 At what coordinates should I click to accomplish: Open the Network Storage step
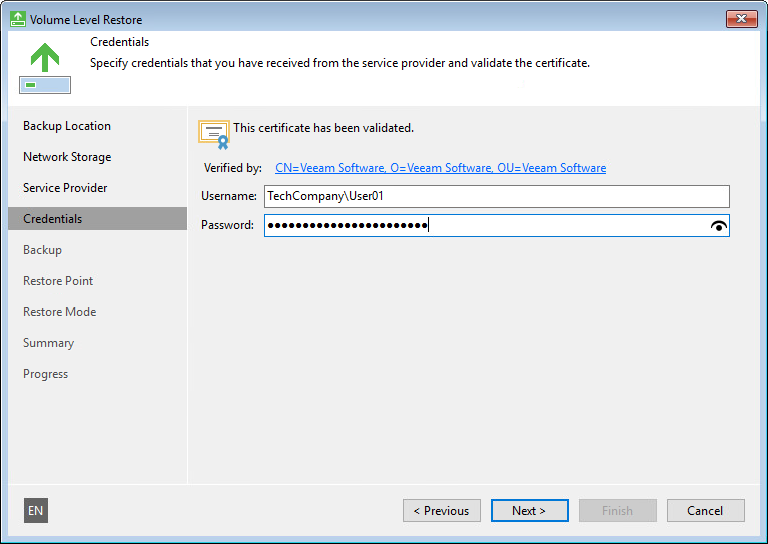(67, 157)
